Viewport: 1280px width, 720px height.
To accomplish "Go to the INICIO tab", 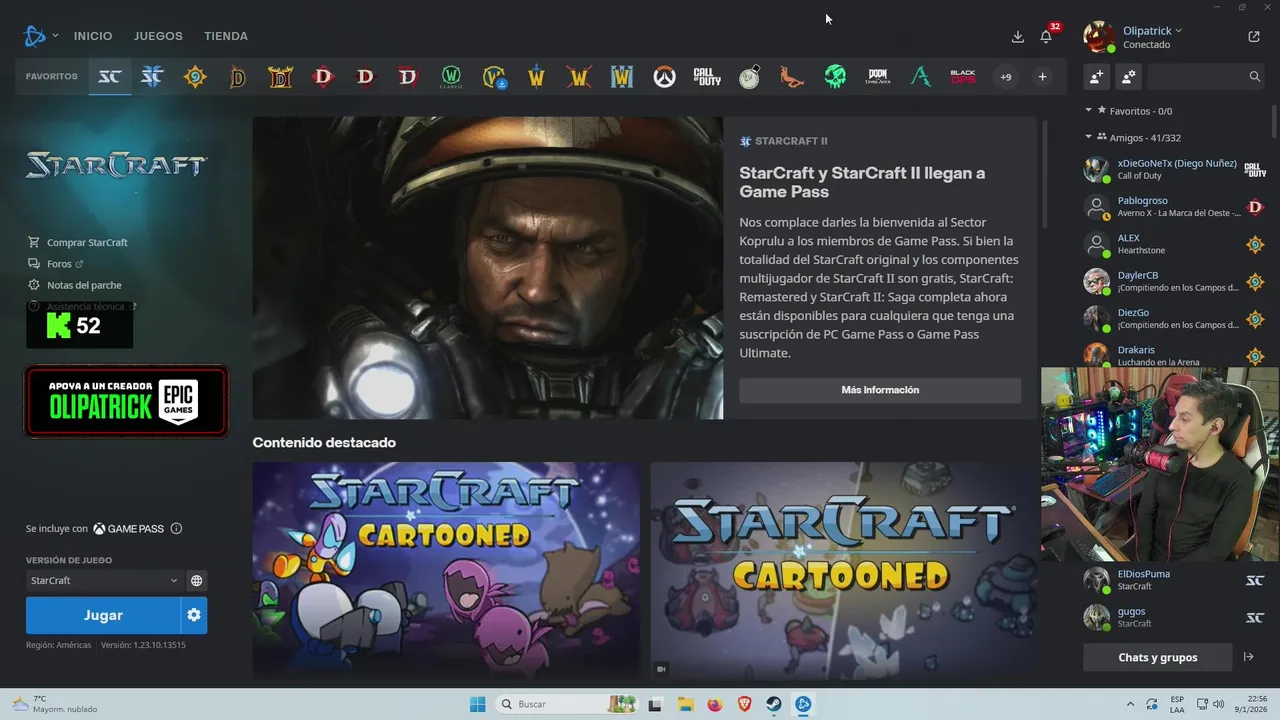I will click(93, 36).
